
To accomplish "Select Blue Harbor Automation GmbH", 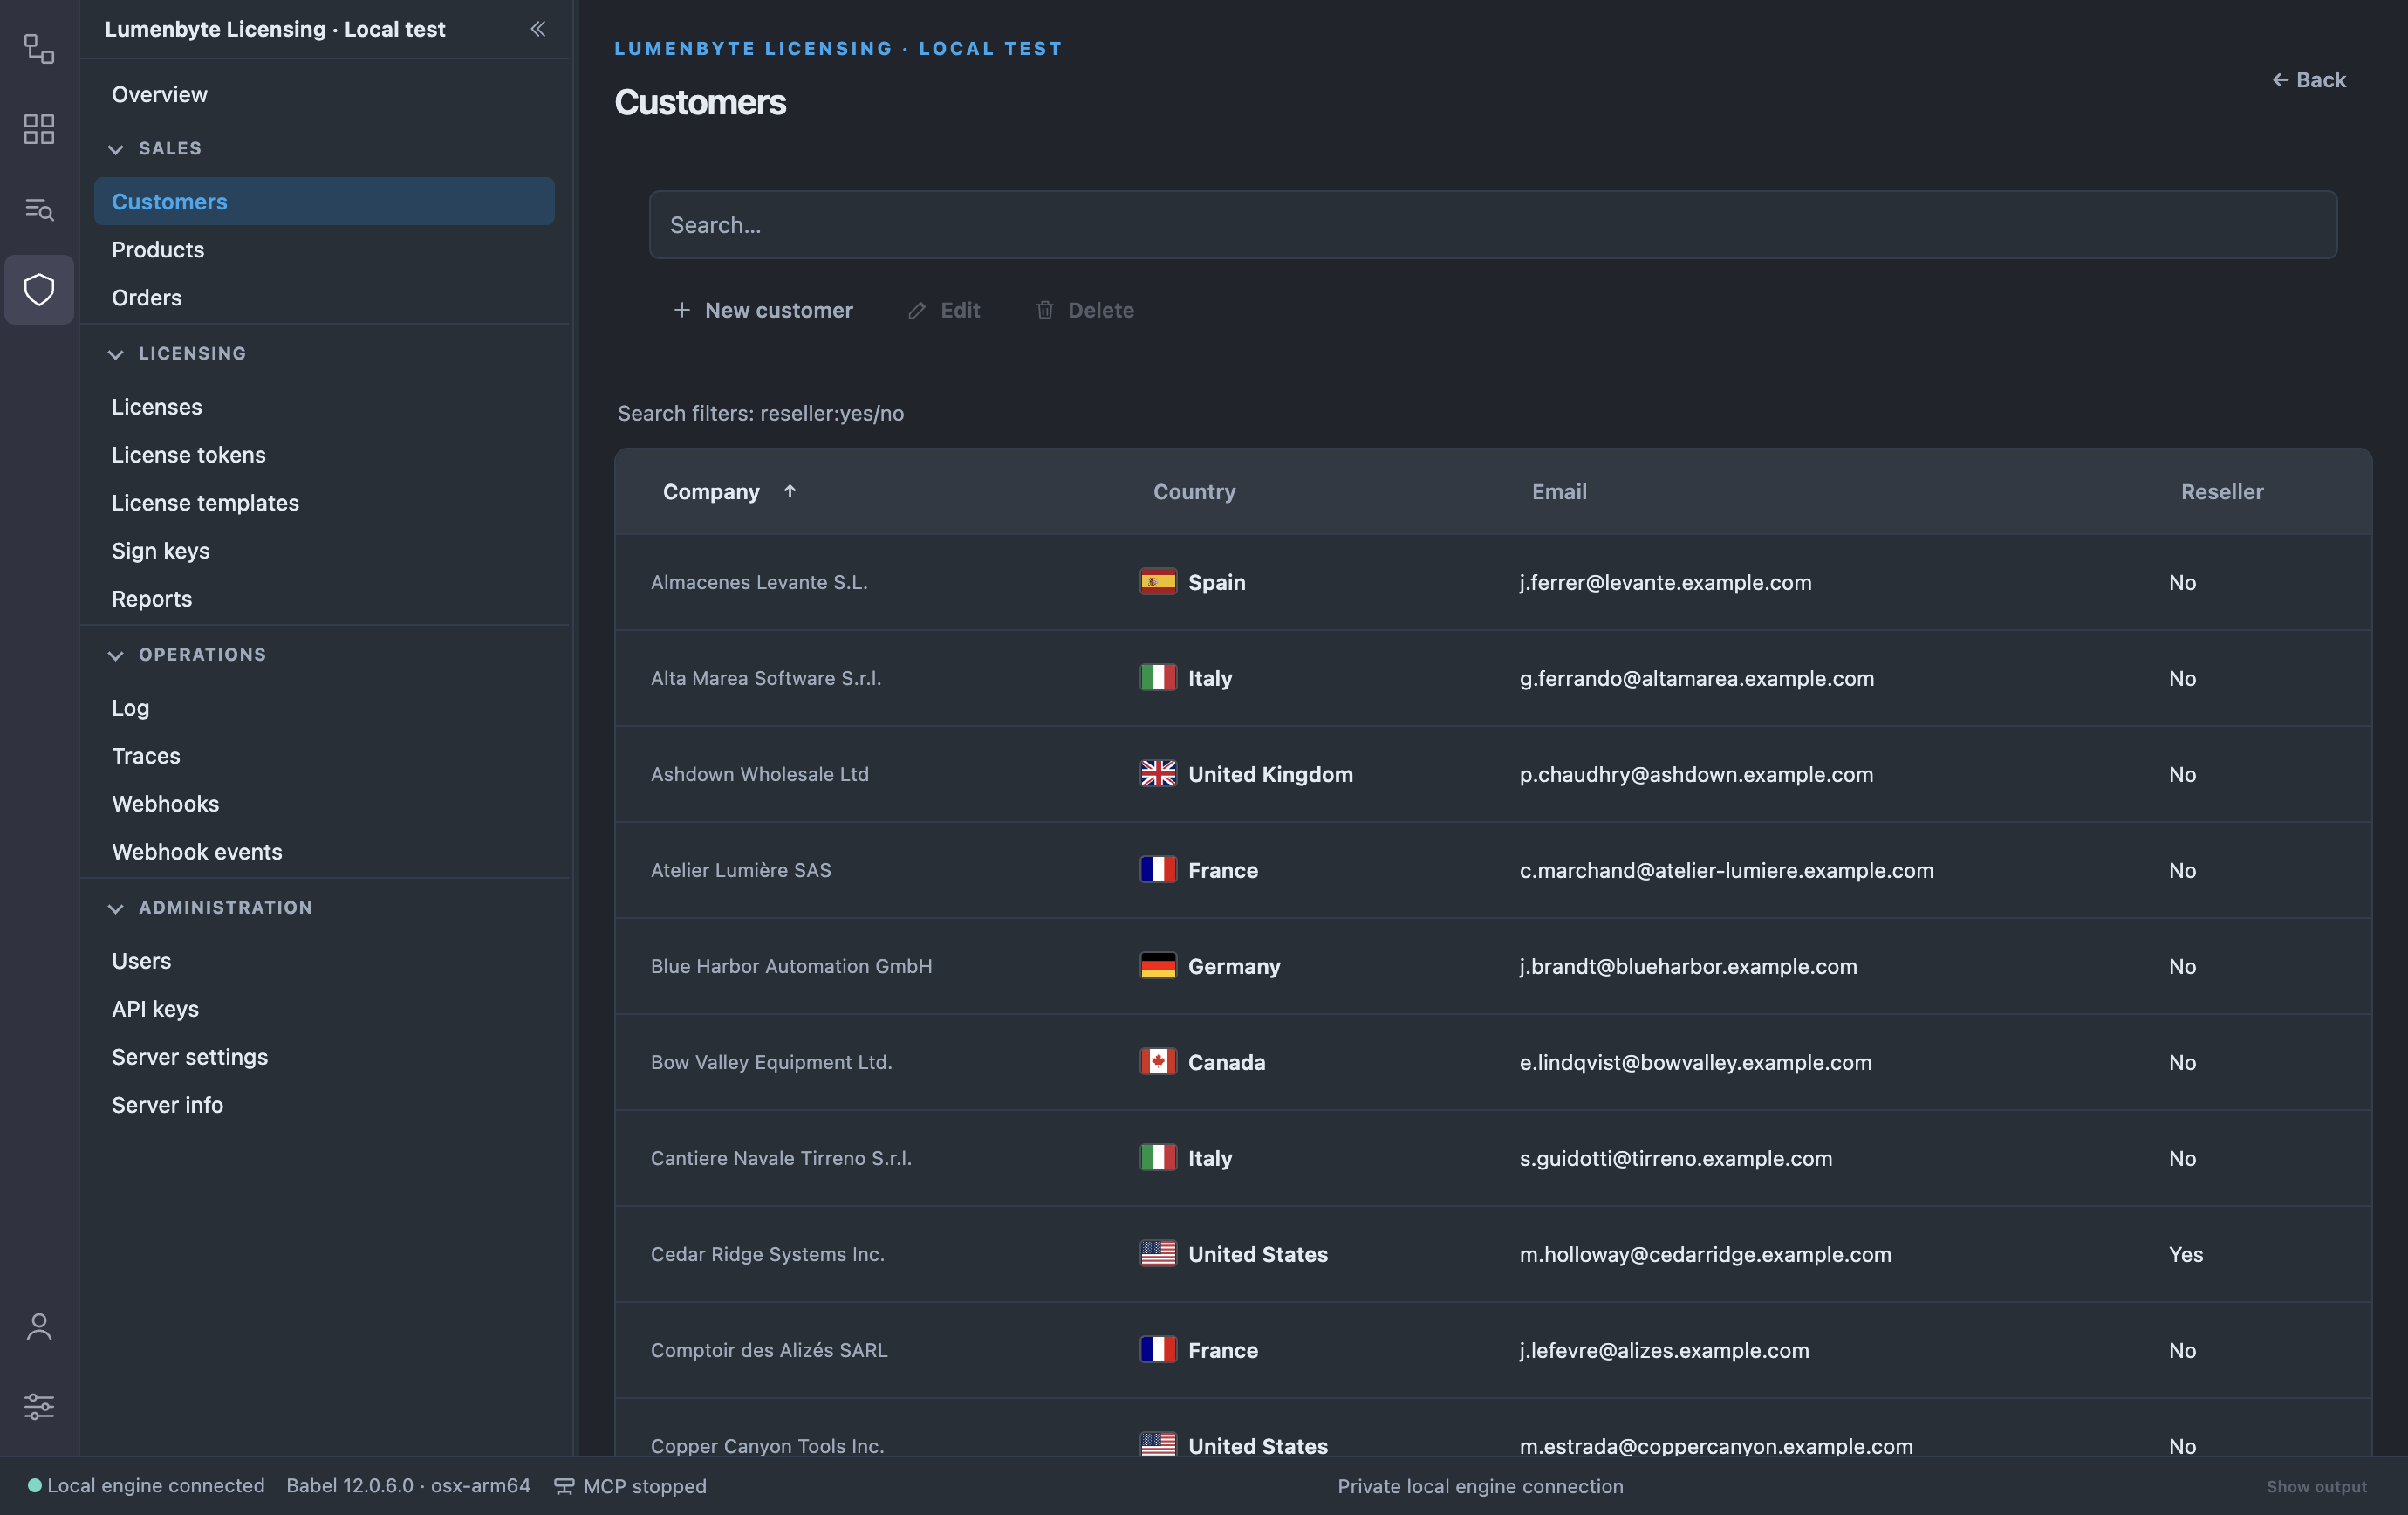I will coord(791,966).
